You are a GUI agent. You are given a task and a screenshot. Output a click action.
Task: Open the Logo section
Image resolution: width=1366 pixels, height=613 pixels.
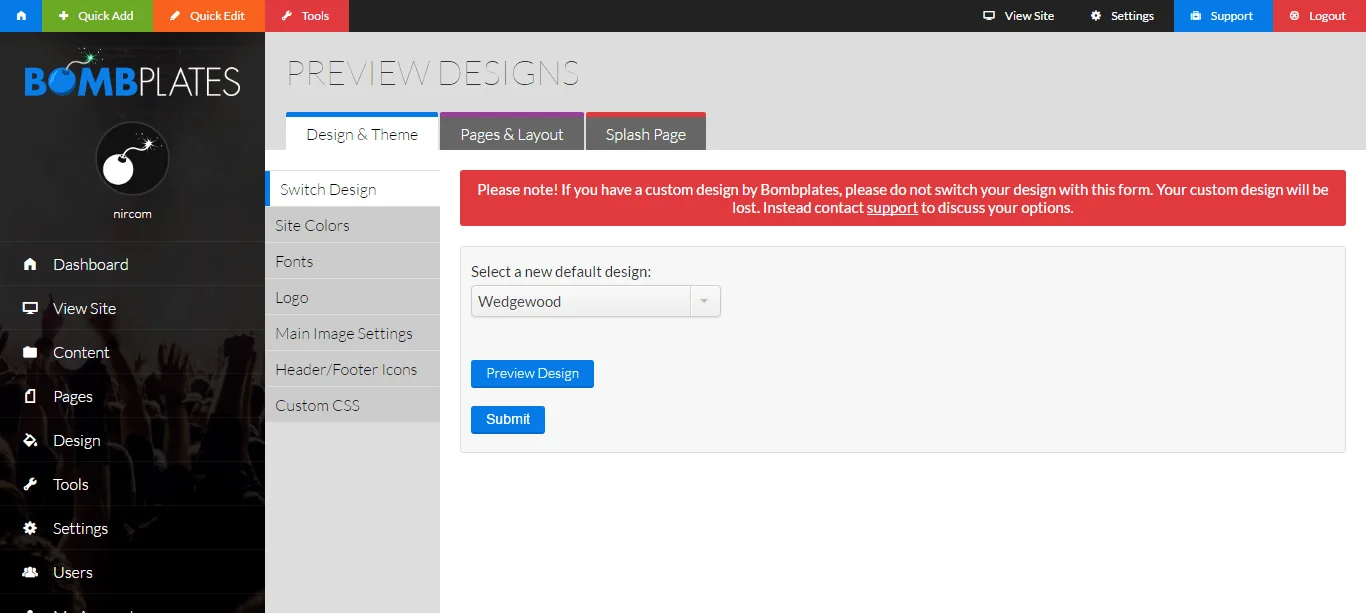click(352, 297)
